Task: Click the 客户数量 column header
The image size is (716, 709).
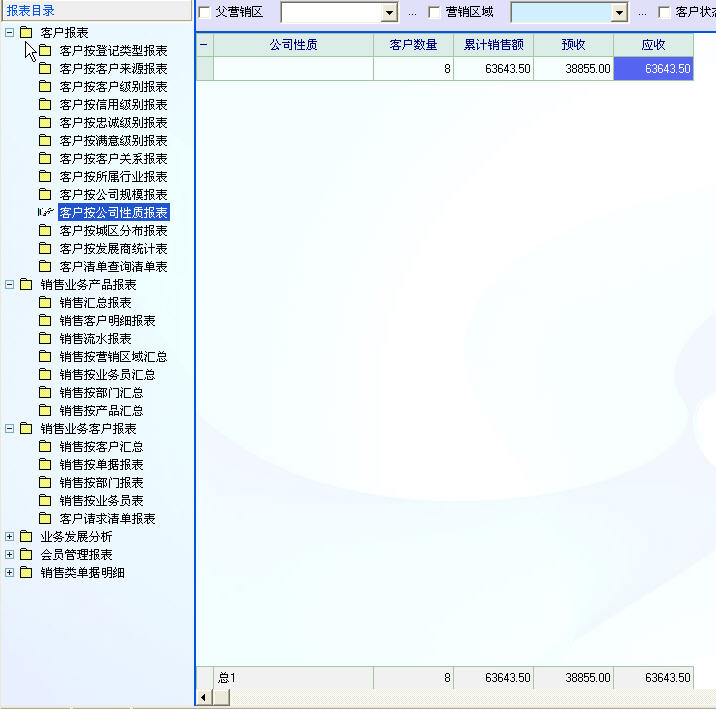Action: (x=413, y=45)
